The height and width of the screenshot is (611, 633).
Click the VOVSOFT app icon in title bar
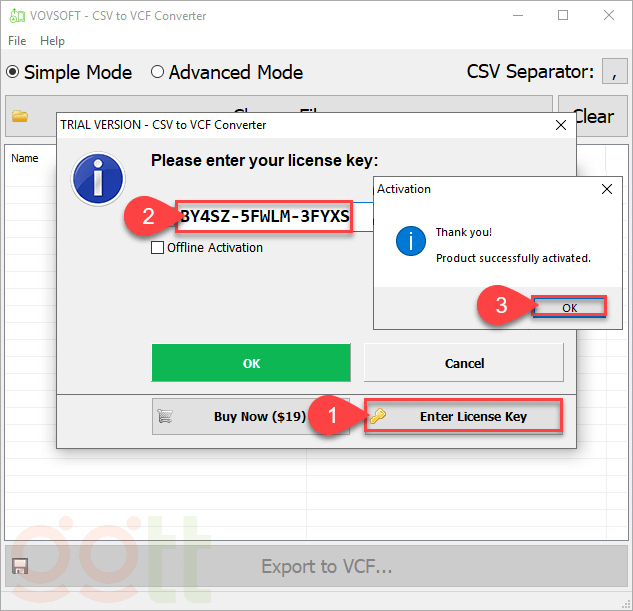(x=16, y=15)
